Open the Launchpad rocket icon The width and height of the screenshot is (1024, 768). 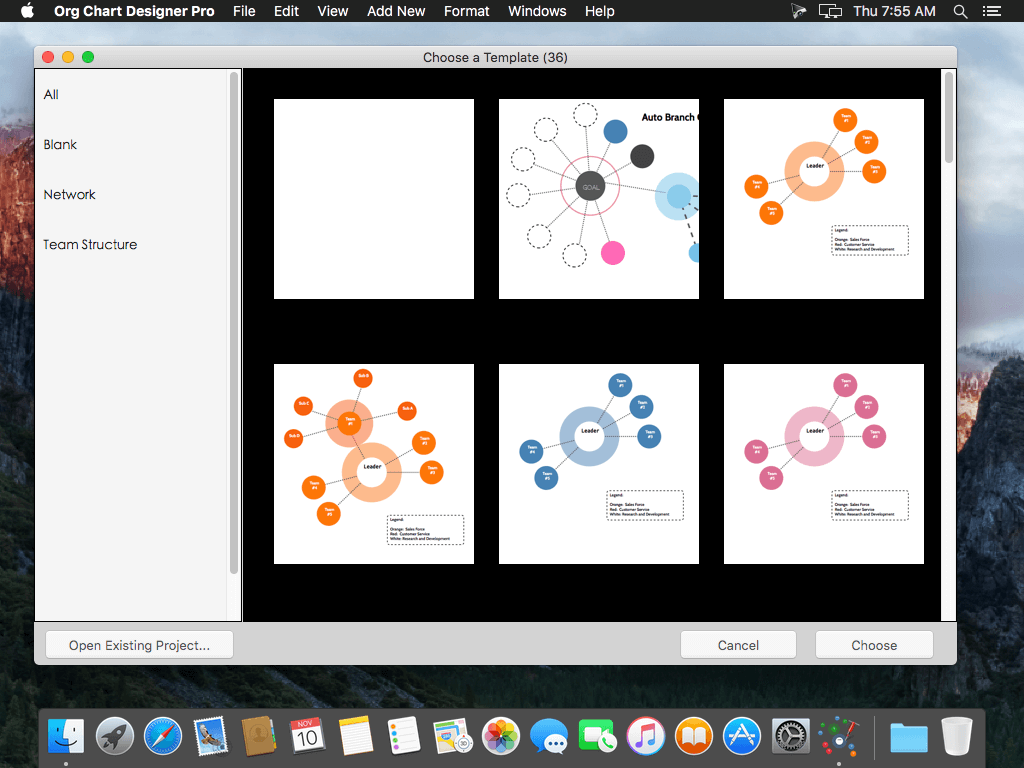tap(114, 736)
